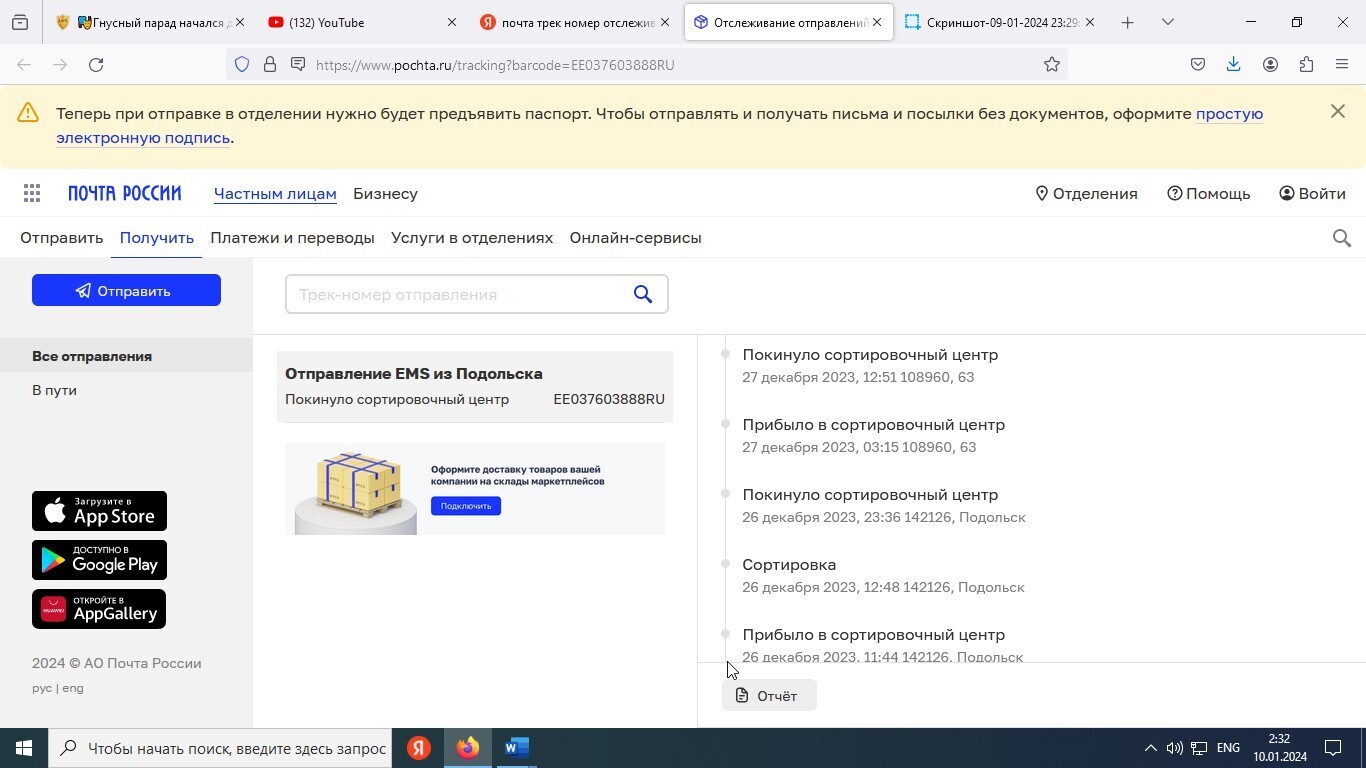Open the list all tabs dropdown

point(1167,22)
